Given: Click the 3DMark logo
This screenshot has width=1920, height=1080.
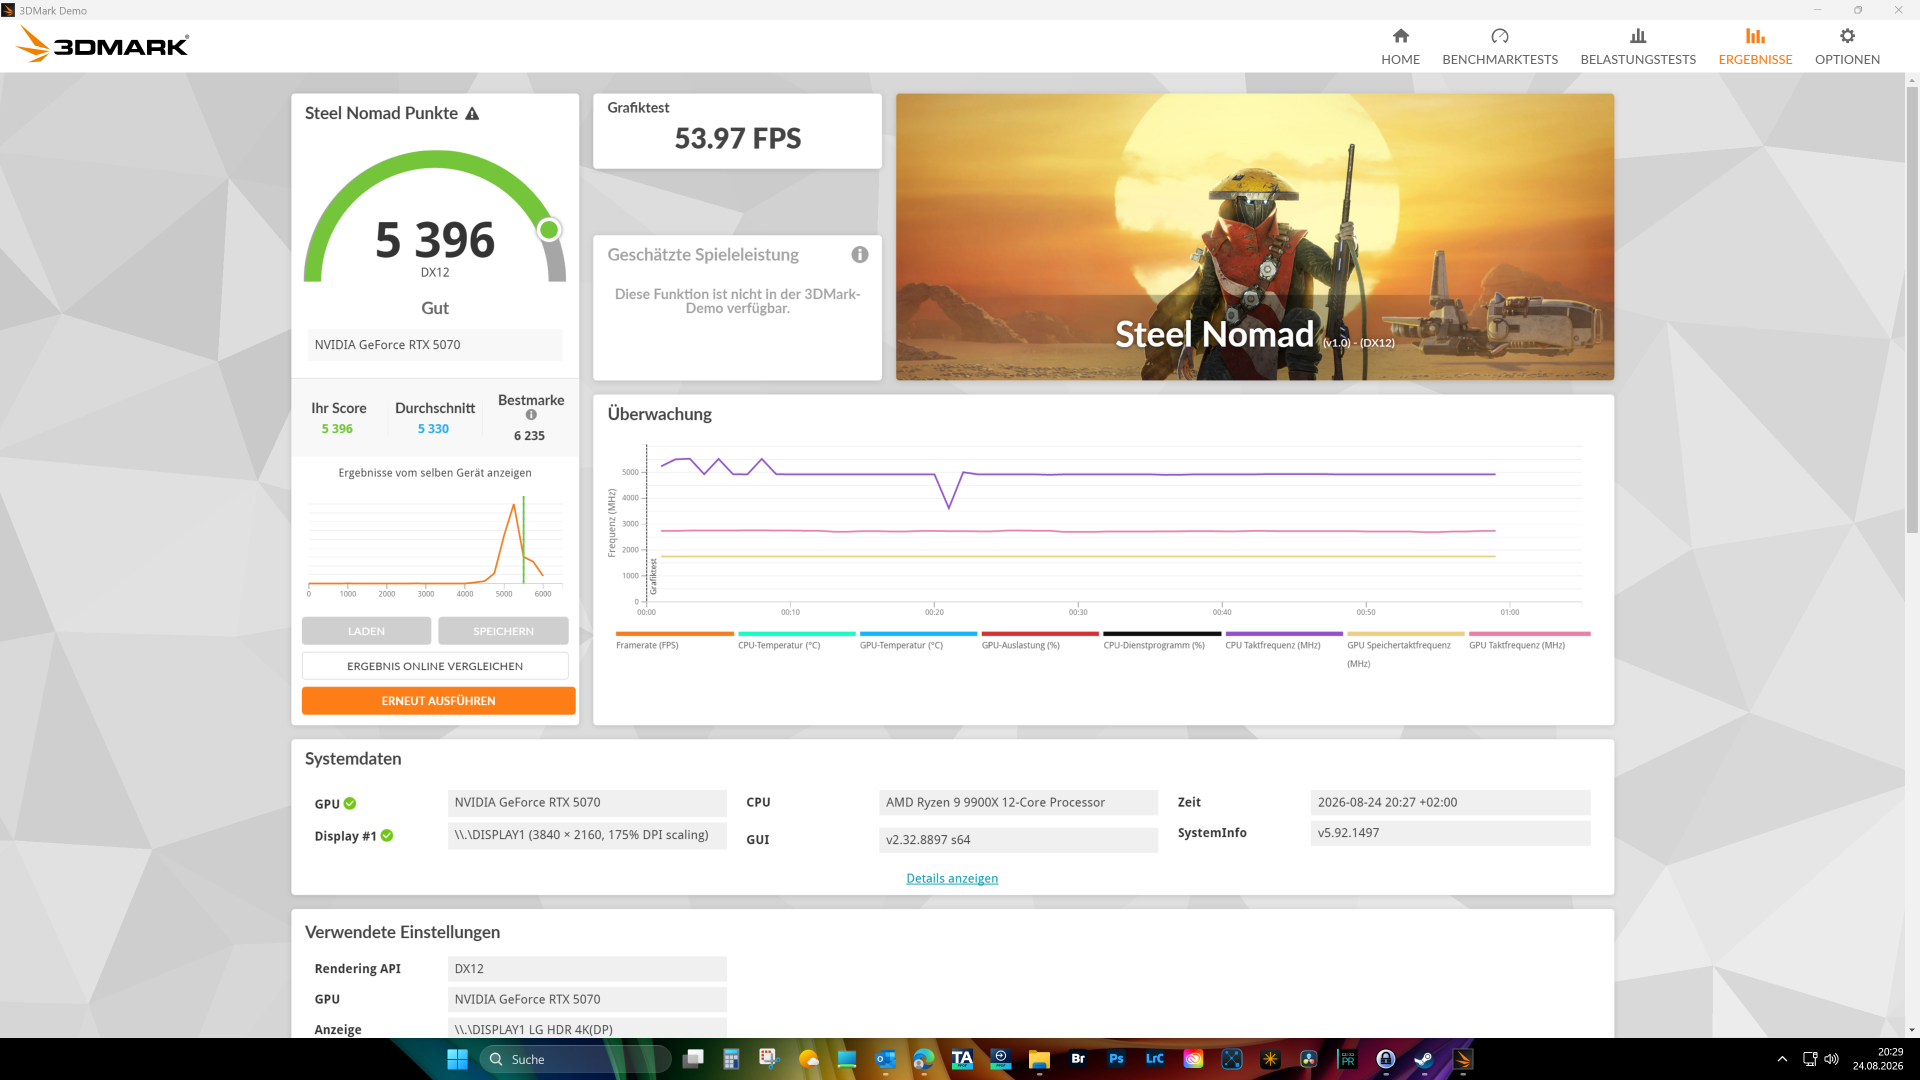Looking at the screenshot, I should tap(103, 45).
